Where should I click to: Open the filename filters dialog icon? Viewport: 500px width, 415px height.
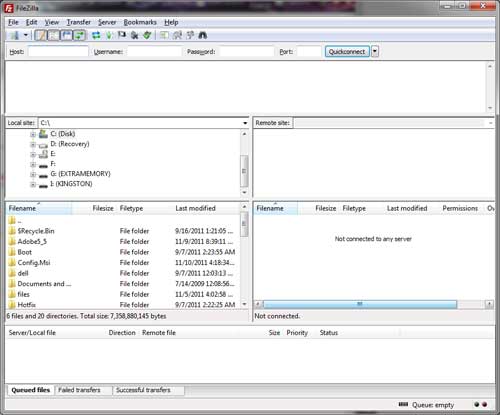164,35
